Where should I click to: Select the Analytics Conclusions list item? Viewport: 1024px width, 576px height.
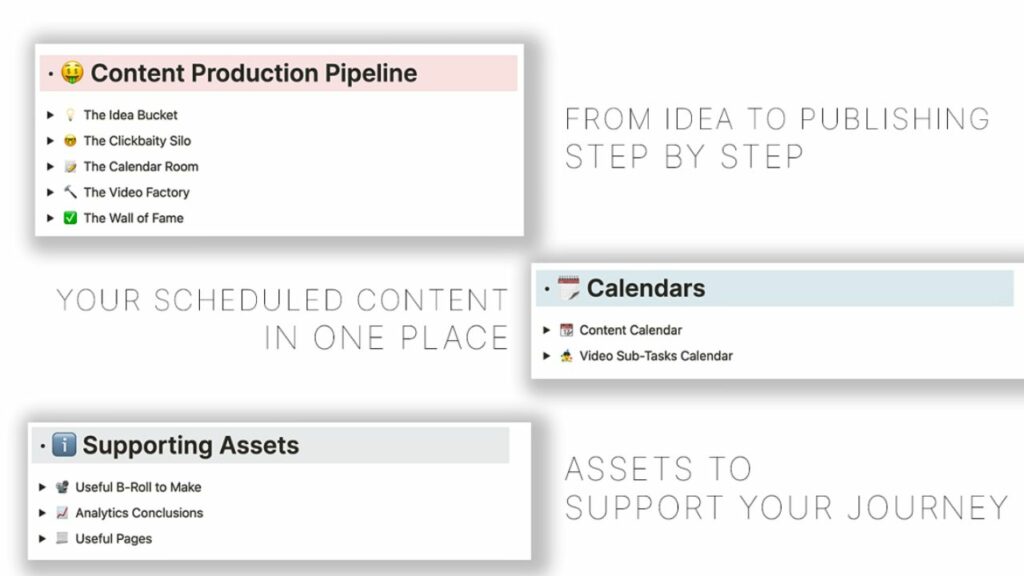[140, 512]
